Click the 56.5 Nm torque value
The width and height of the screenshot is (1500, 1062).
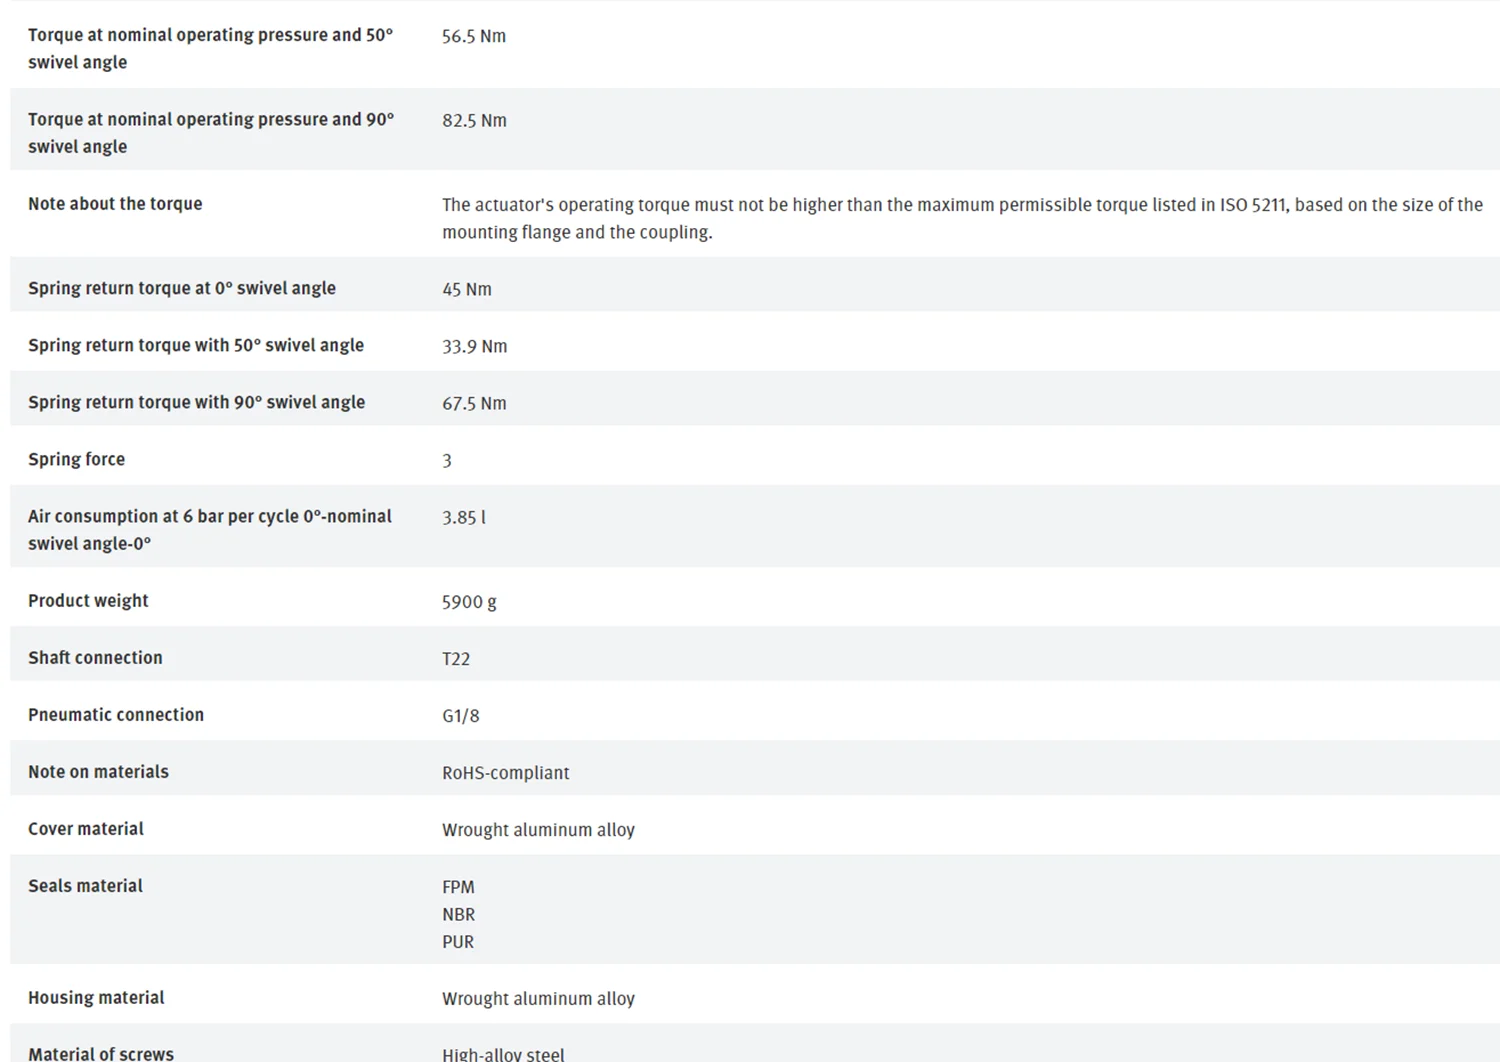[x=474, y=36]
